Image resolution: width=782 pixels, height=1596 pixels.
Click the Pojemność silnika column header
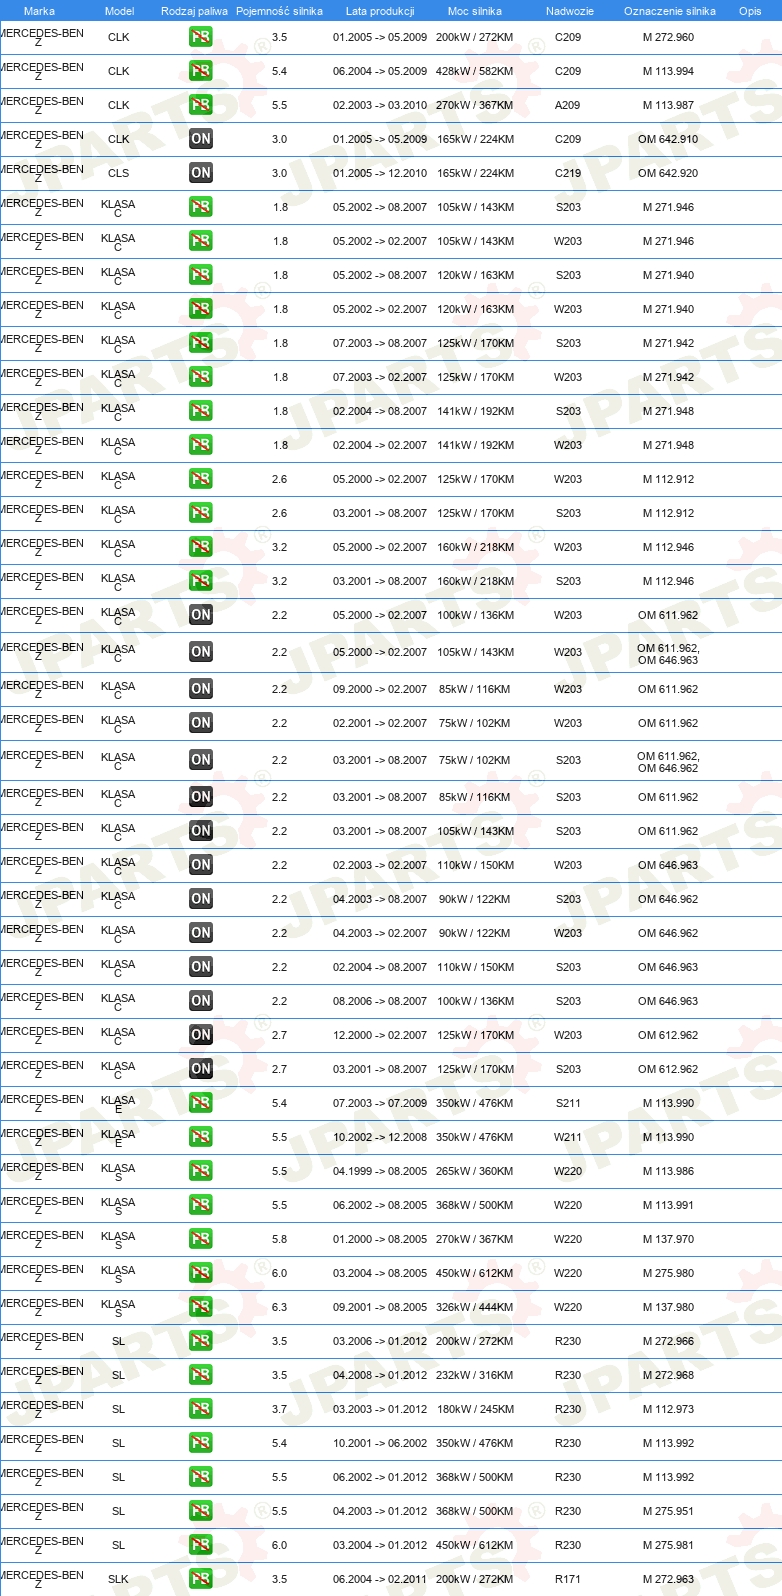click(x=279, y=11)
